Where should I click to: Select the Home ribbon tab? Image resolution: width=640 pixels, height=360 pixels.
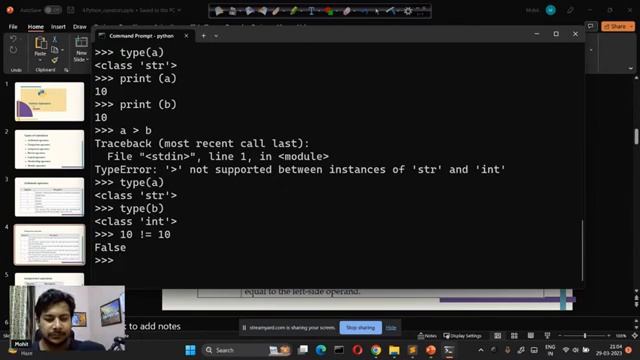click(x=36, y=27)
